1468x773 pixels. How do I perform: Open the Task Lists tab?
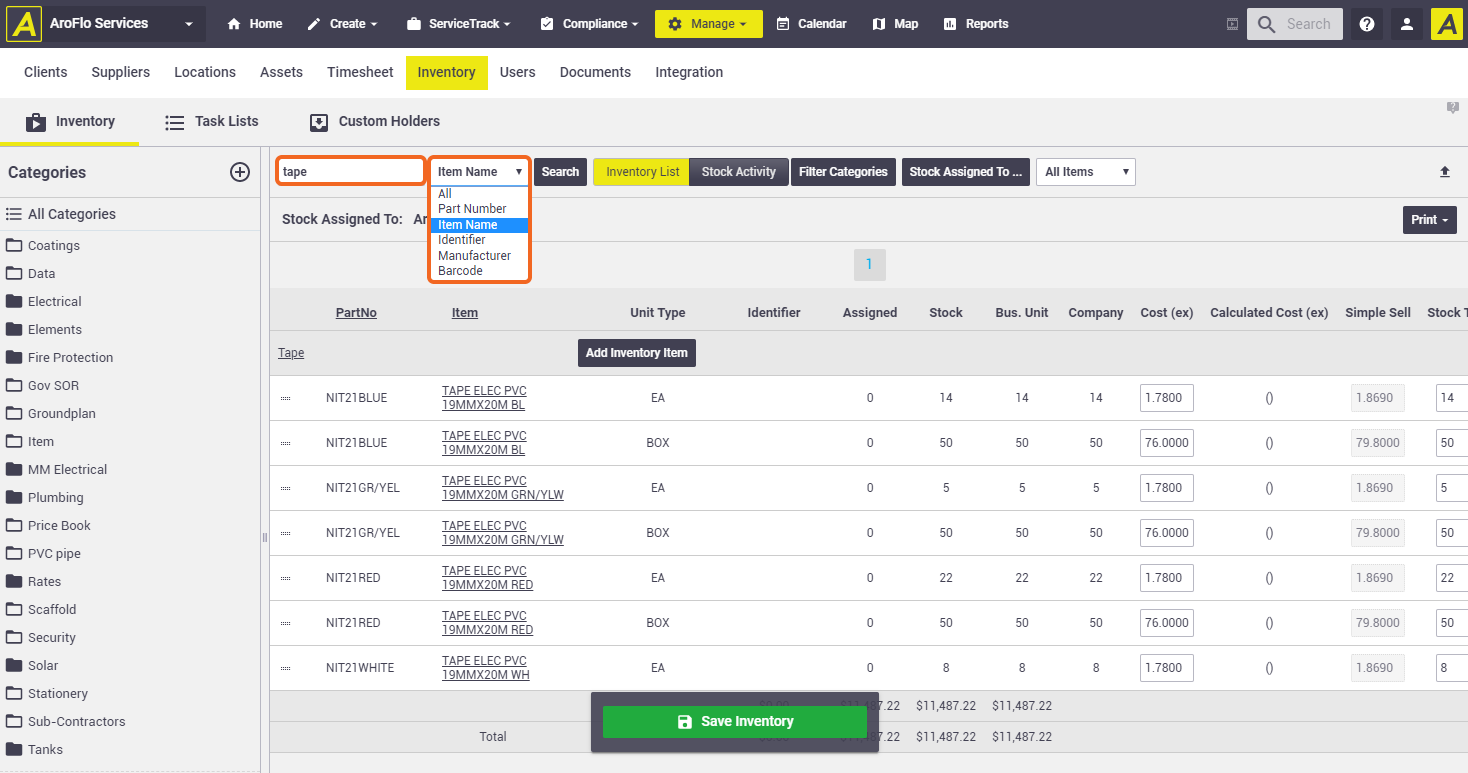(x=212, y=121)
